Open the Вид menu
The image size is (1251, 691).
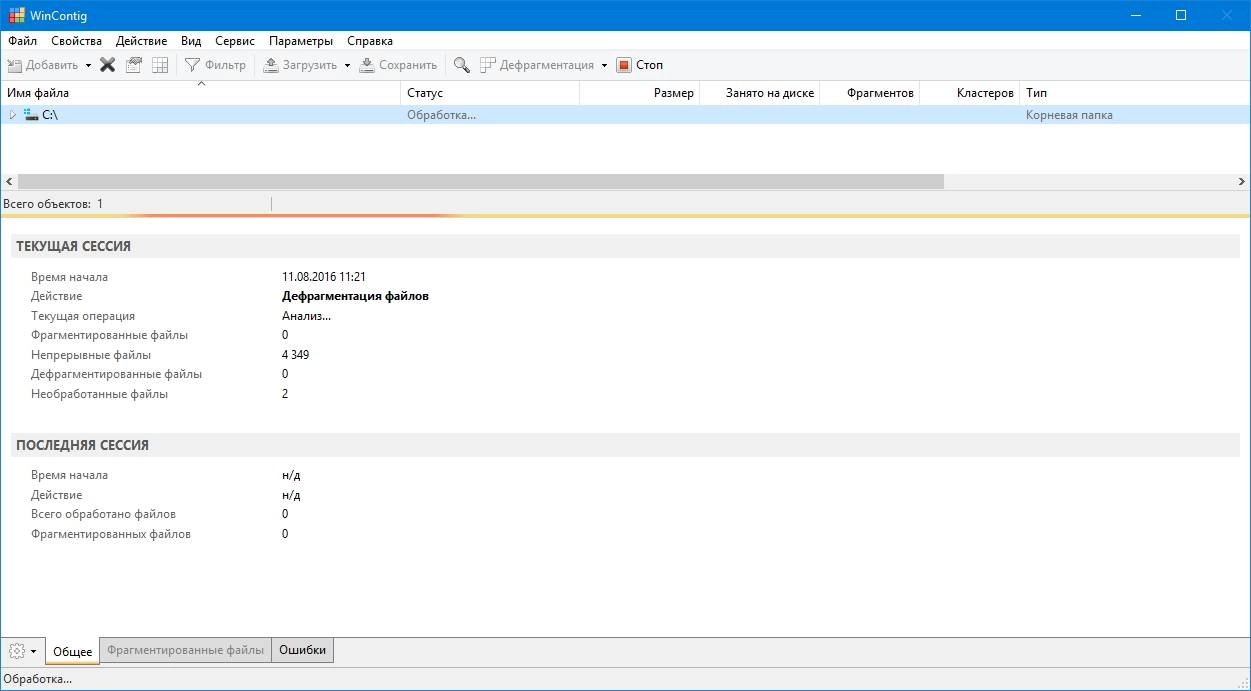tap(191, 41)
